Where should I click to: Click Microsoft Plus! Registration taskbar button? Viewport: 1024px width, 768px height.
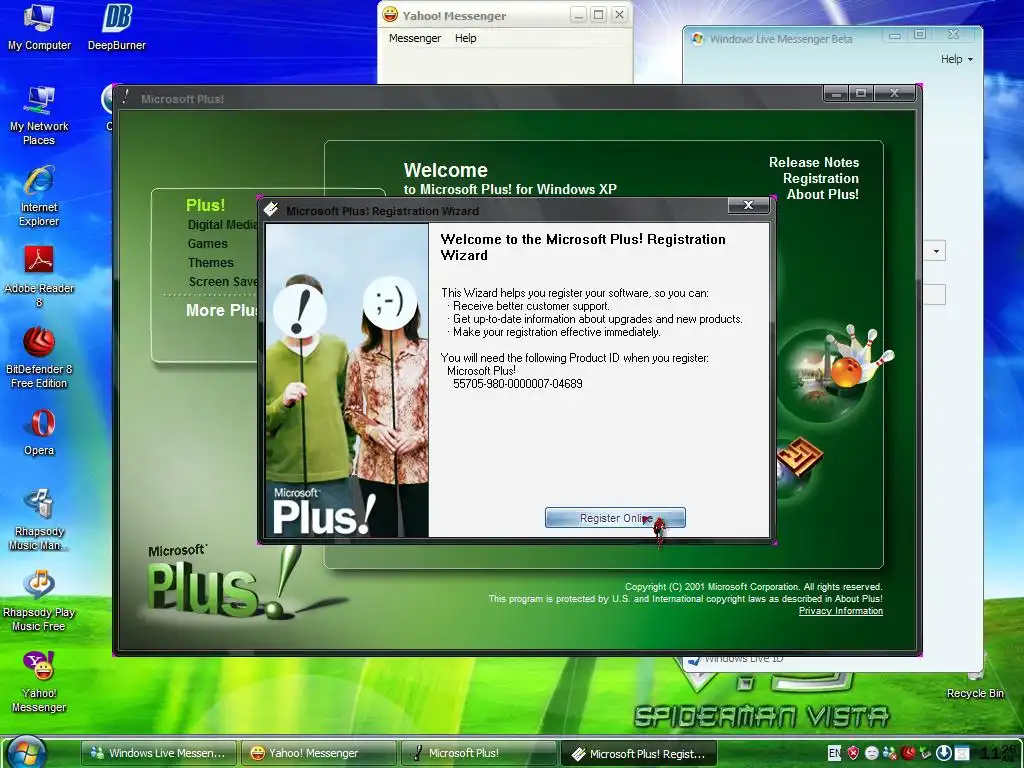[x=639, y=754]
